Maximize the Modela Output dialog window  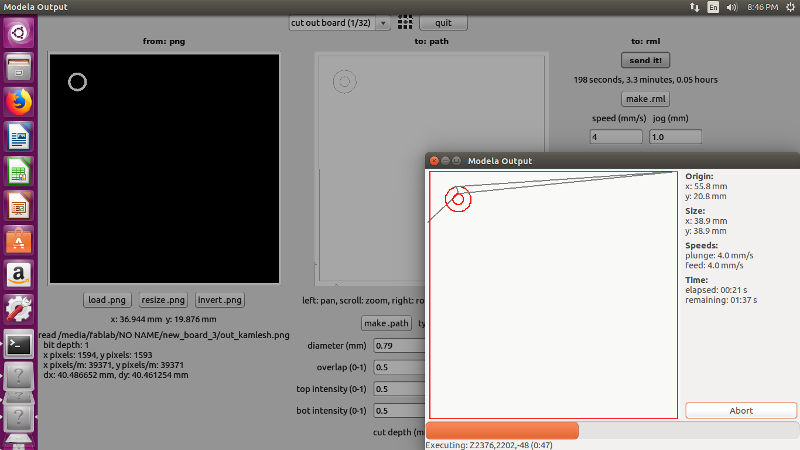[x=457, y=161]
